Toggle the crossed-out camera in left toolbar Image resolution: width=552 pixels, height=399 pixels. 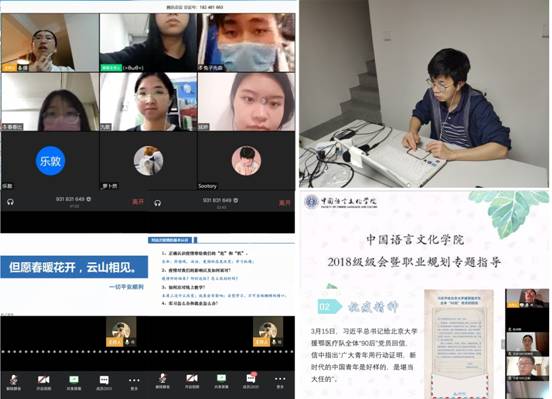(44, 380)
